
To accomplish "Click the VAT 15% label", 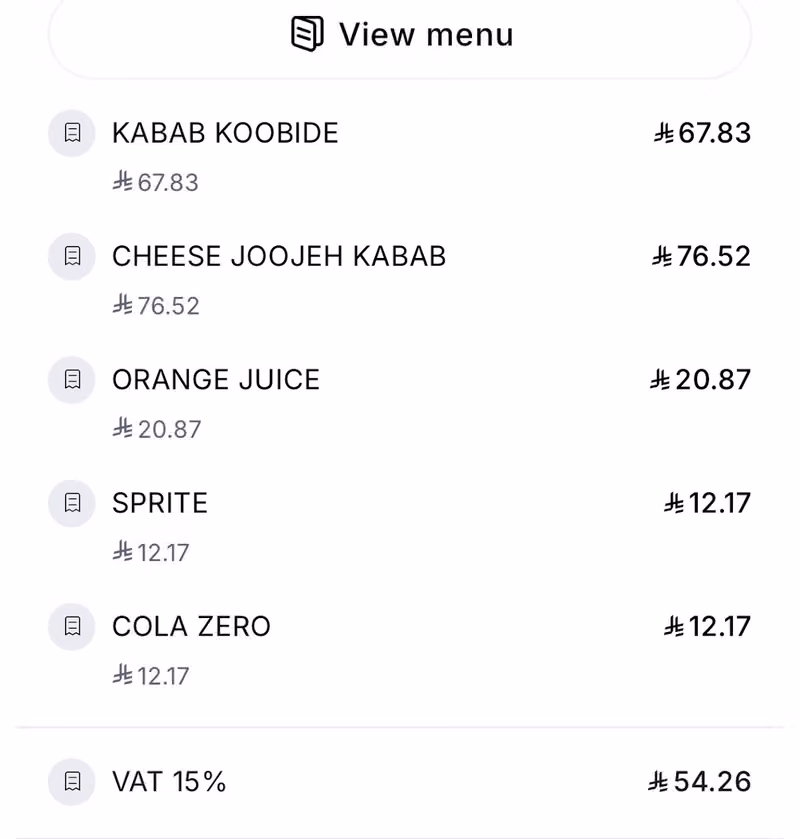I will click(169, 782).
